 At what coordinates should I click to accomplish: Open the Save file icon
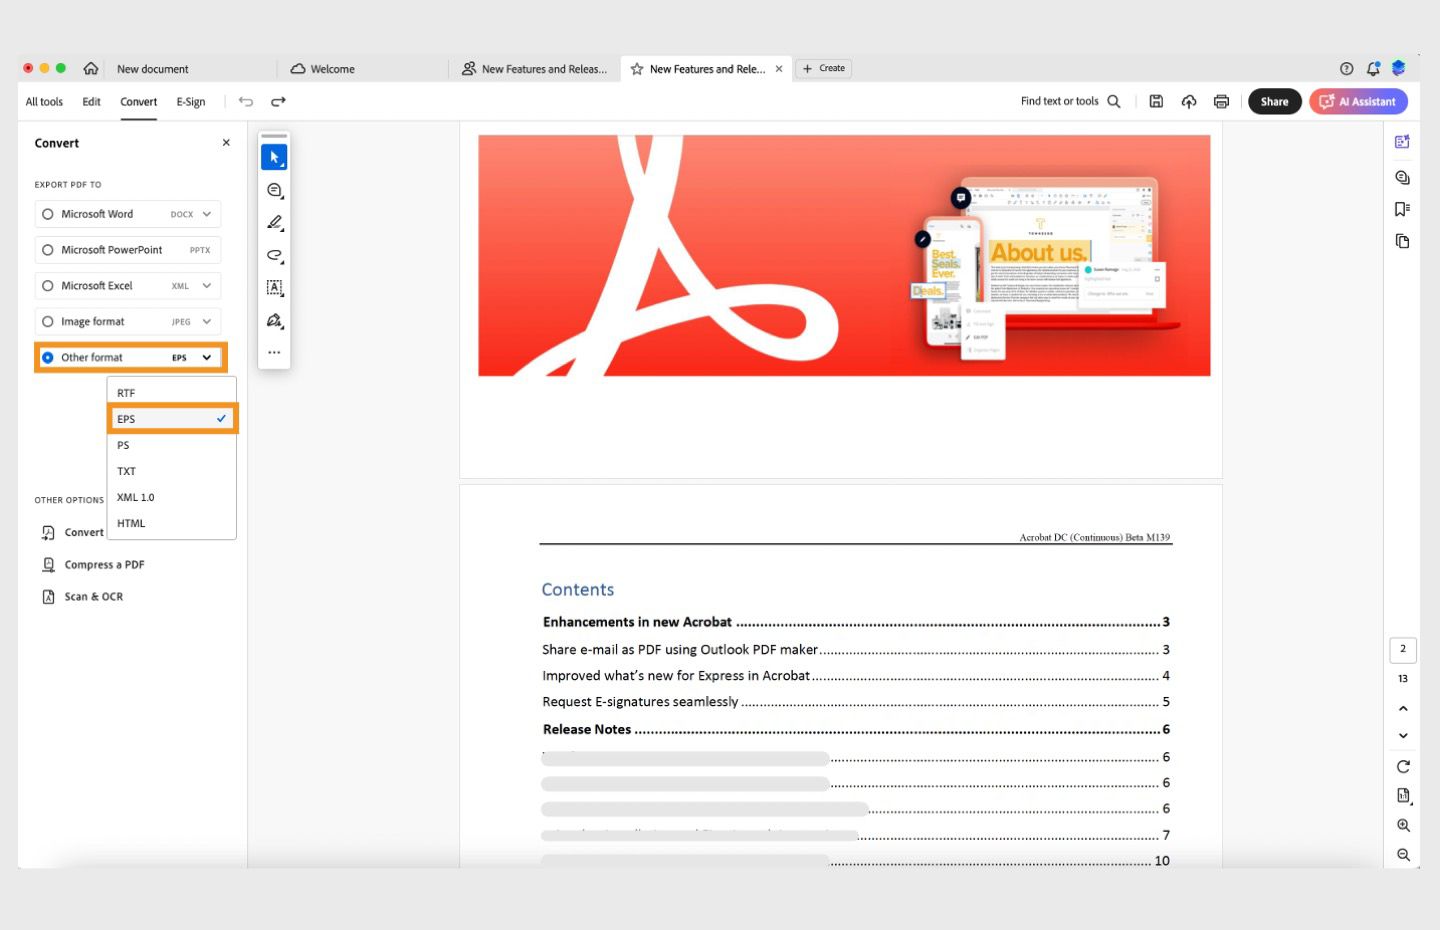click(1156, 101)
